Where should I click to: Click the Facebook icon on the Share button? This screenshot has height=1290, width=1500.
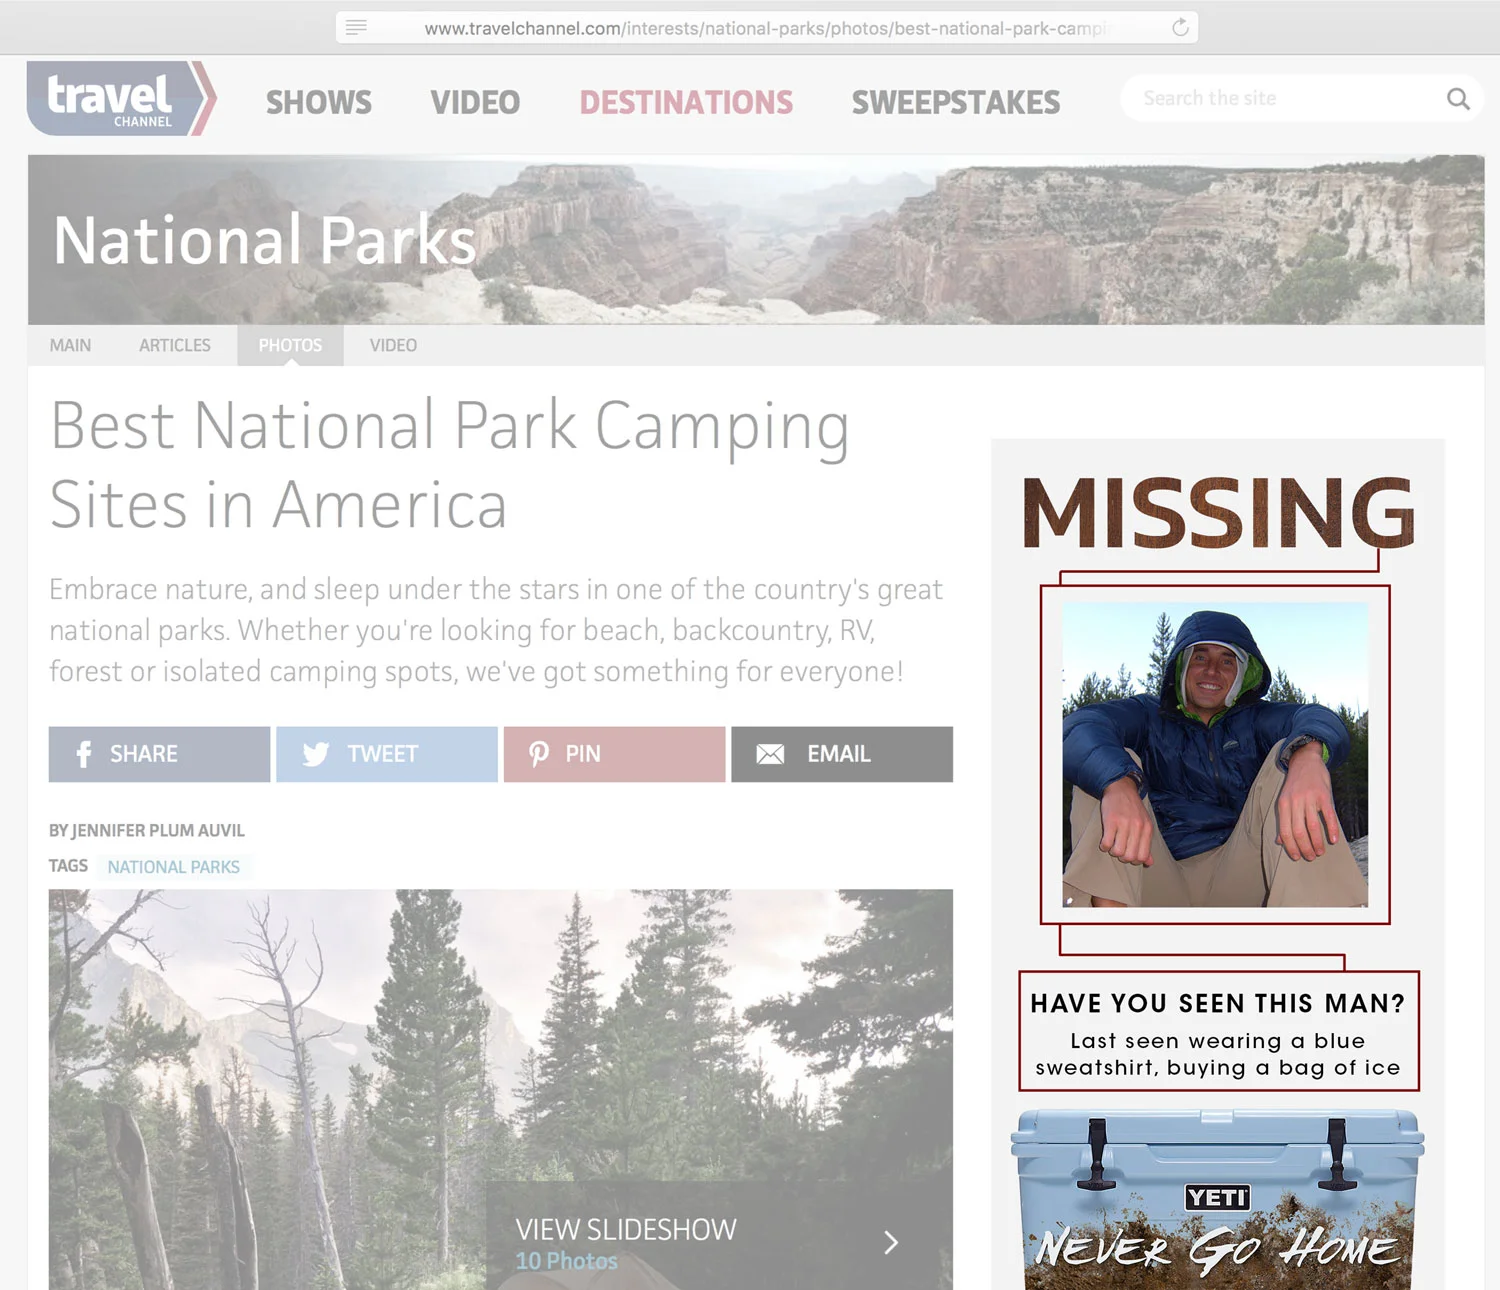point(84,754)
